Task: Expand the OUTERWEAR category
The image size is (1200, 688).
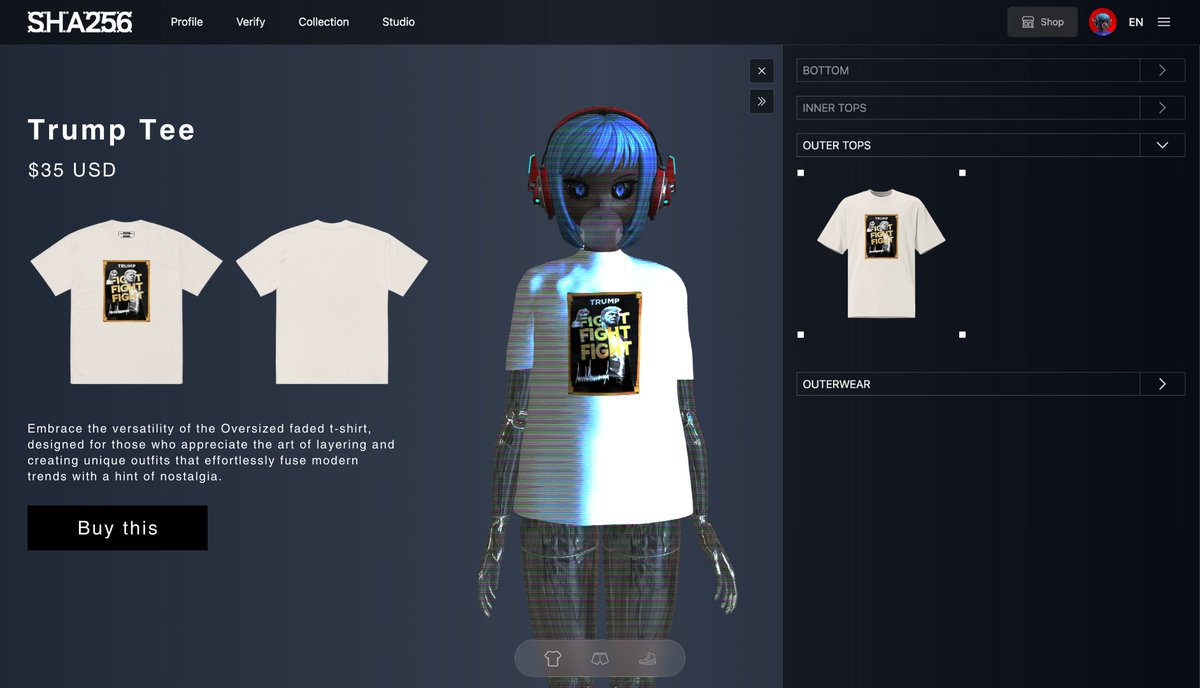Action: click(x=1161, y=383)
